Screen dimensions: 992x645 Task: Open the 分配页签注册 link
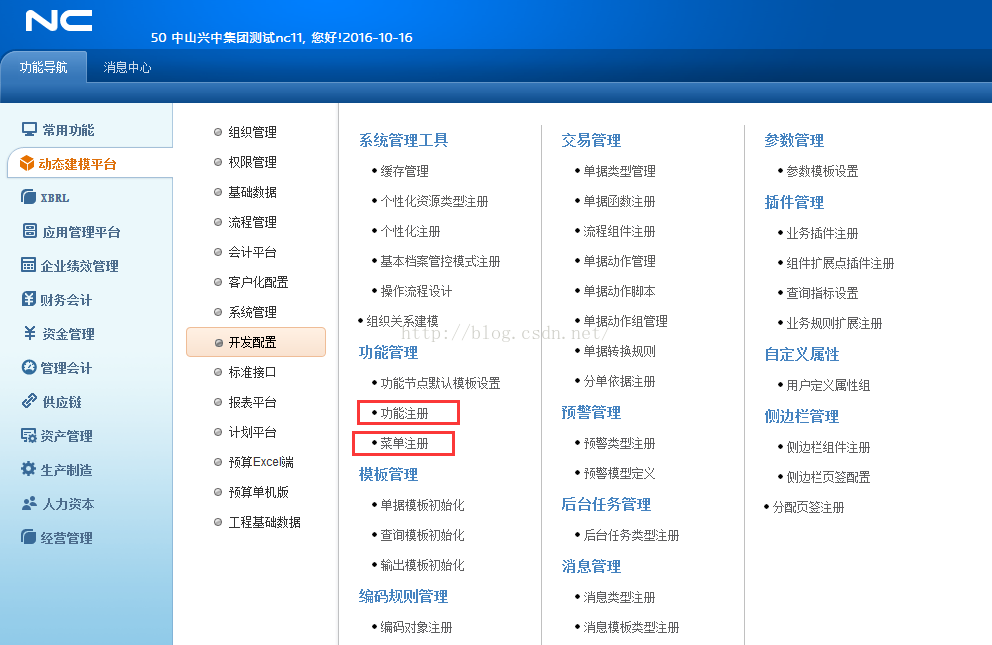(809, 507)
